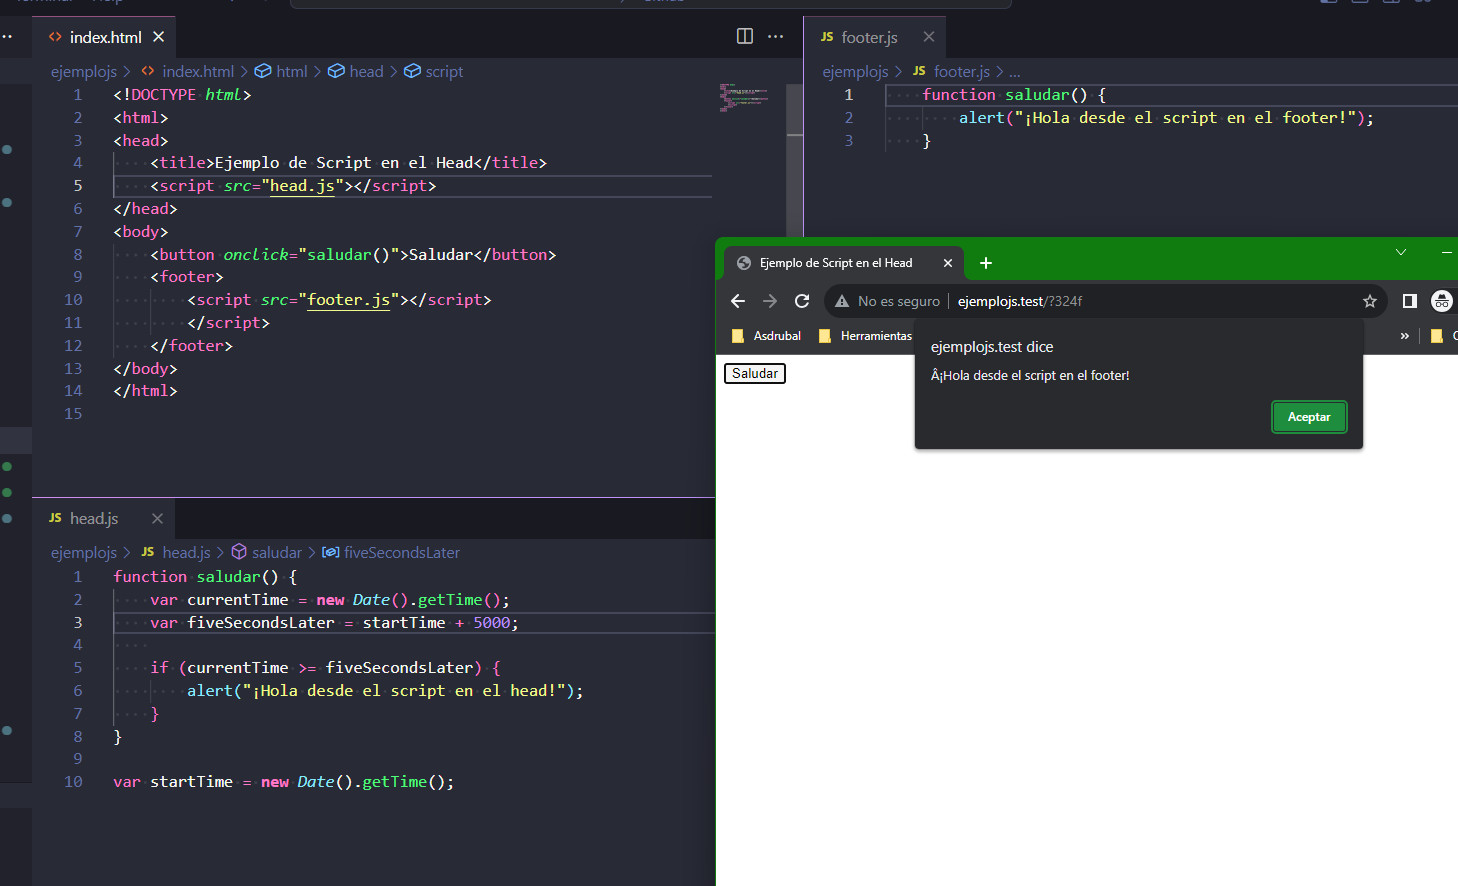Click the Saludar button on the webpage

click(x=754, y=373)
